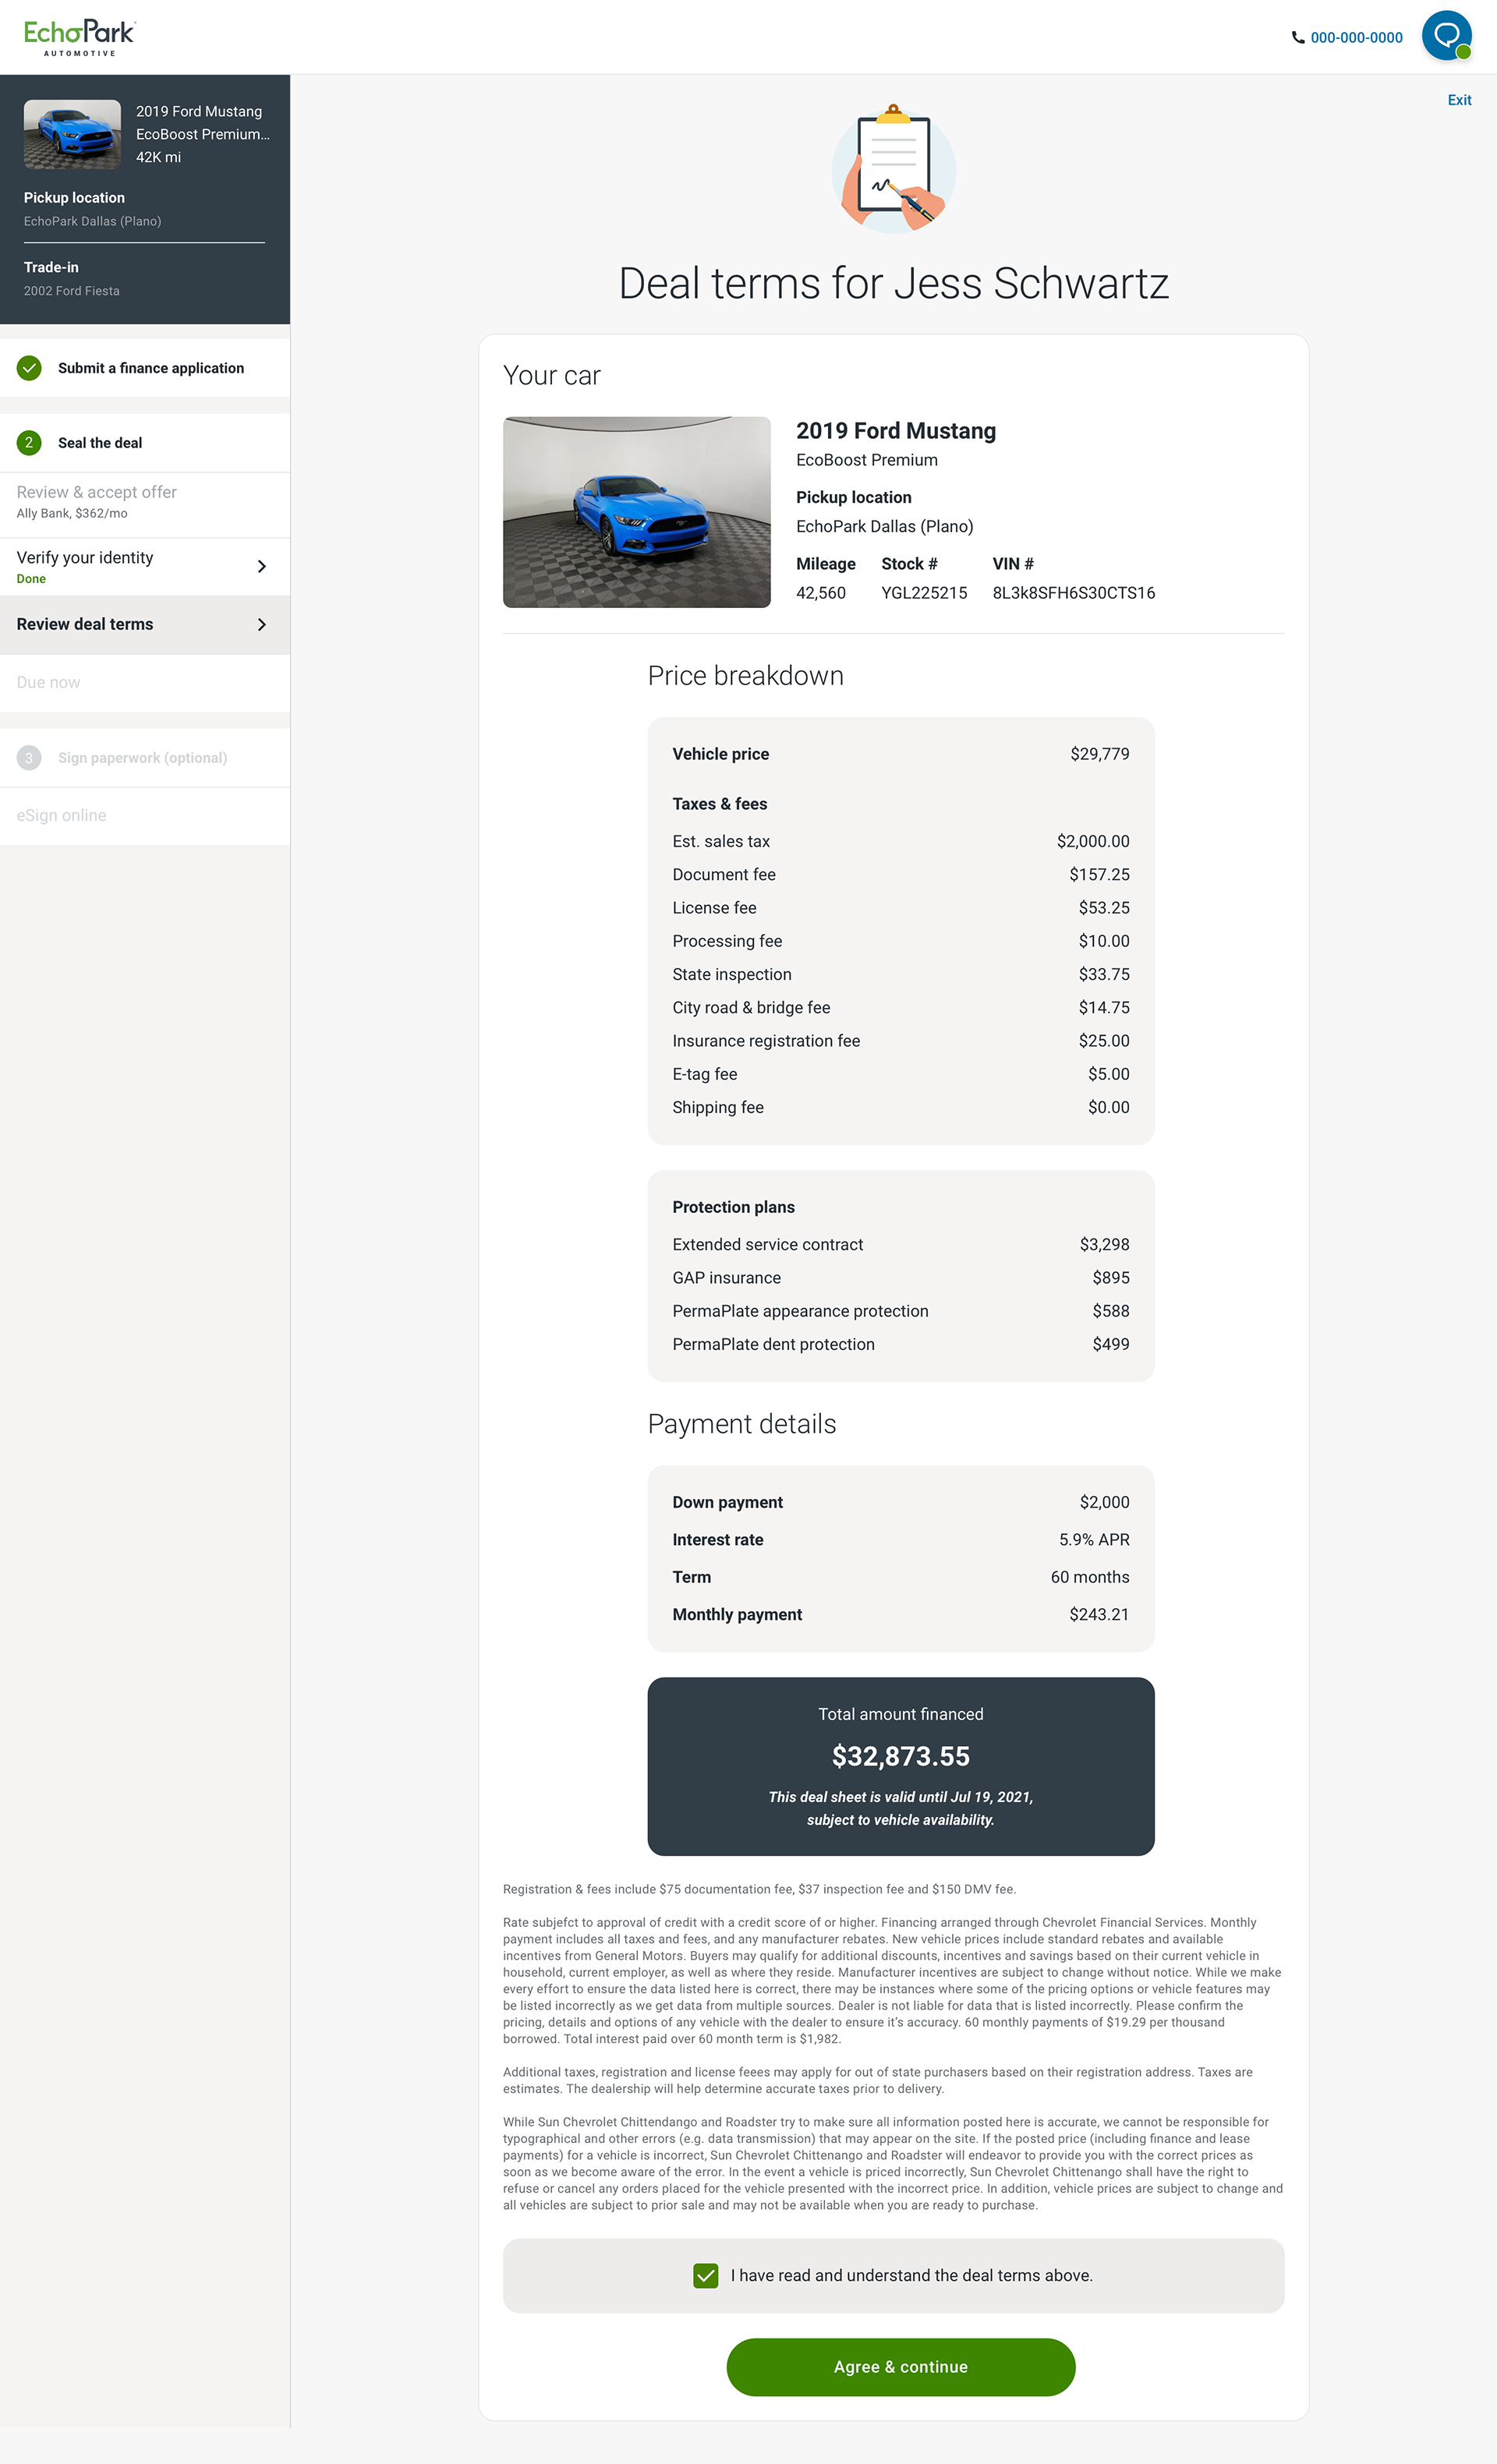Viewport: 1497px width, 2464px height.
Task: Click the greyed step 3 circle icon
Action: pyautogui.click(x=29, y=758)
